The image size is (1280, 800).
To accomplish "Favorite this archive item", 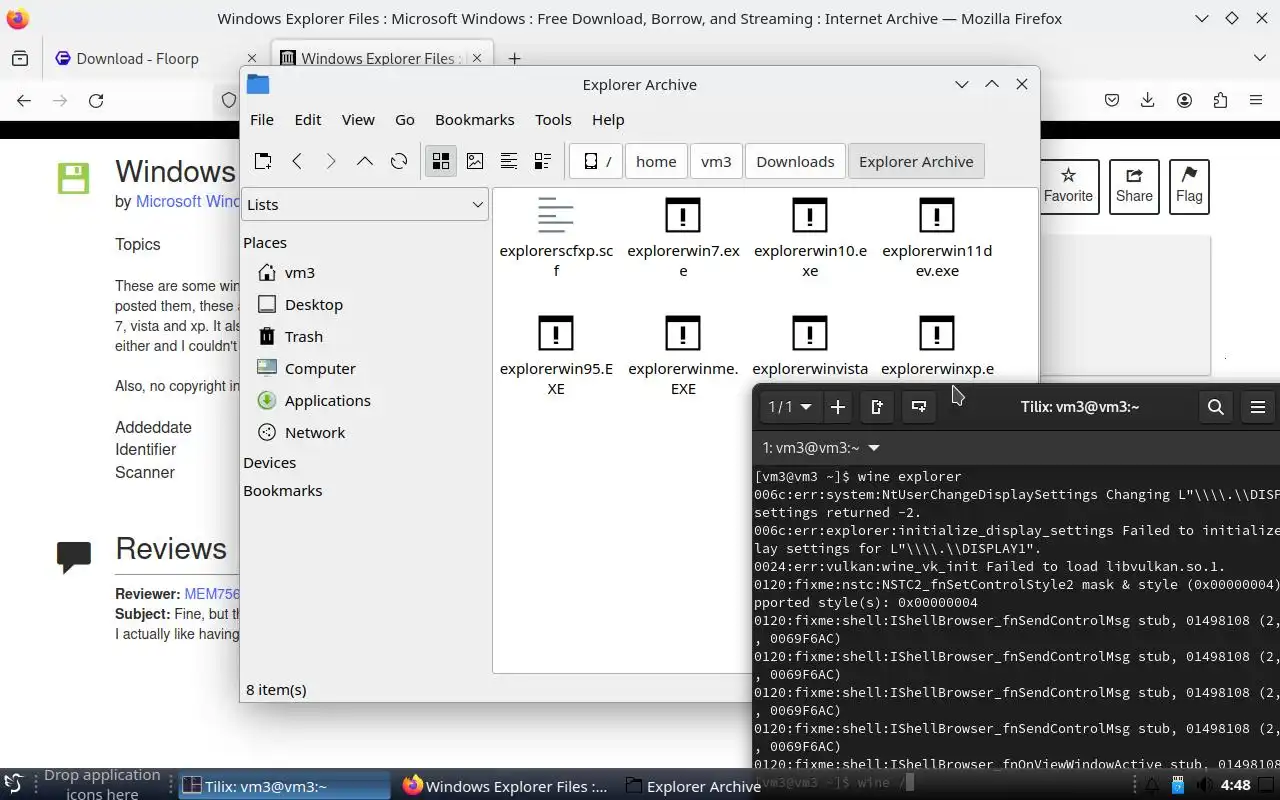I will (x=1068, y=186).
